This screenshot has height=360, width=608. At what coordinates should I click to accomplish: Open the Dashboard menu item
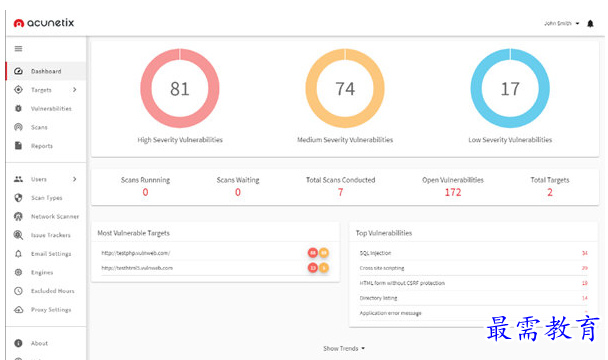[46, 71]
